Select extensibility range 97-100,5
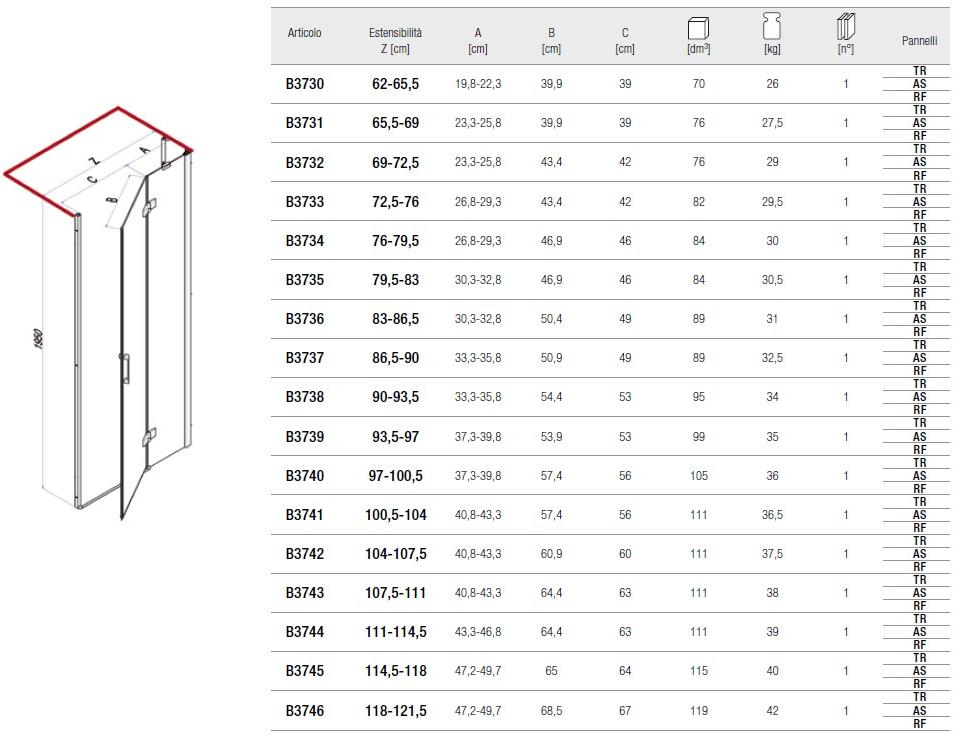 point(395,476)
